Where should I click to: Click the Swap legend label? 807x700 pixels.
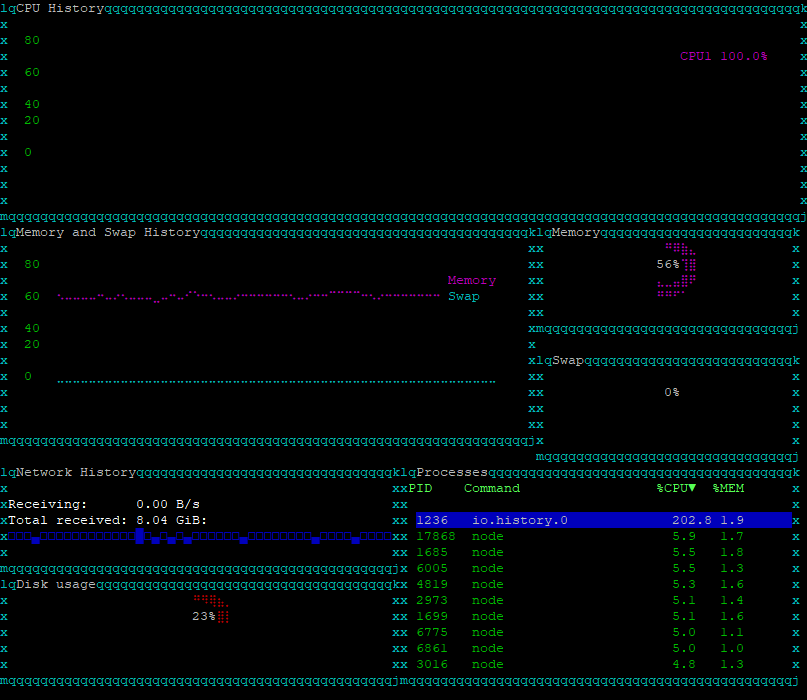[464, 296]
